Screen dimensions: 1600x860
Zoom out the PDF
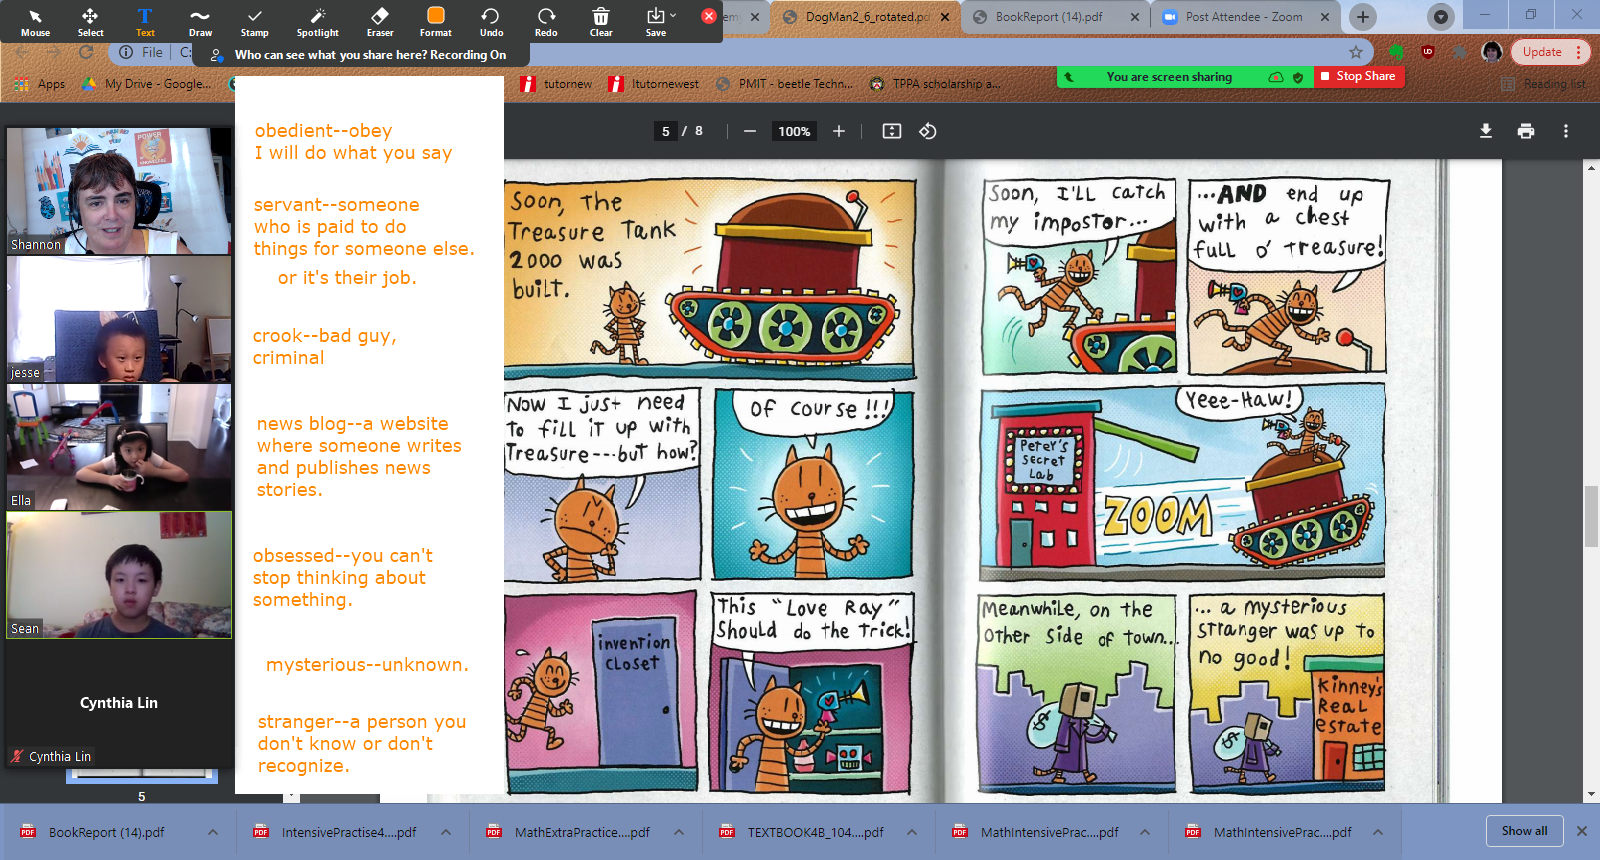(x=749, y=131)
